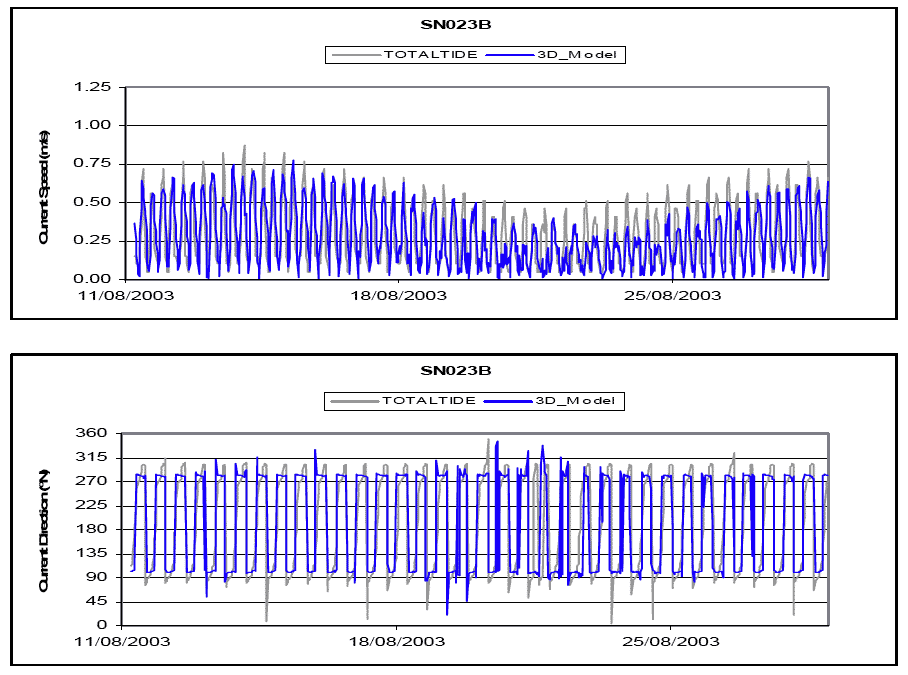Select the TOTALTIDE legend entry in the speed chart
This screenshot has height=675, width=908.
tap(427, 55)
